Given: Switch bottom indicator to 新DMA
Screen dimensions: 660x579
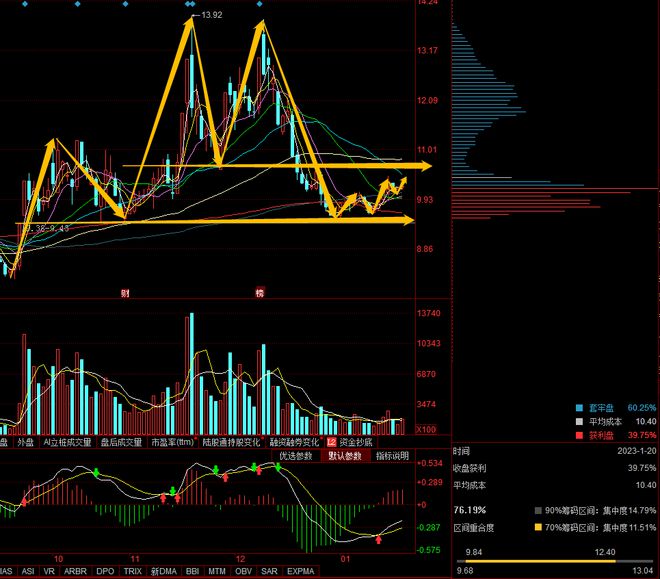Looking at the screenshot, I should tap(164, 571).
